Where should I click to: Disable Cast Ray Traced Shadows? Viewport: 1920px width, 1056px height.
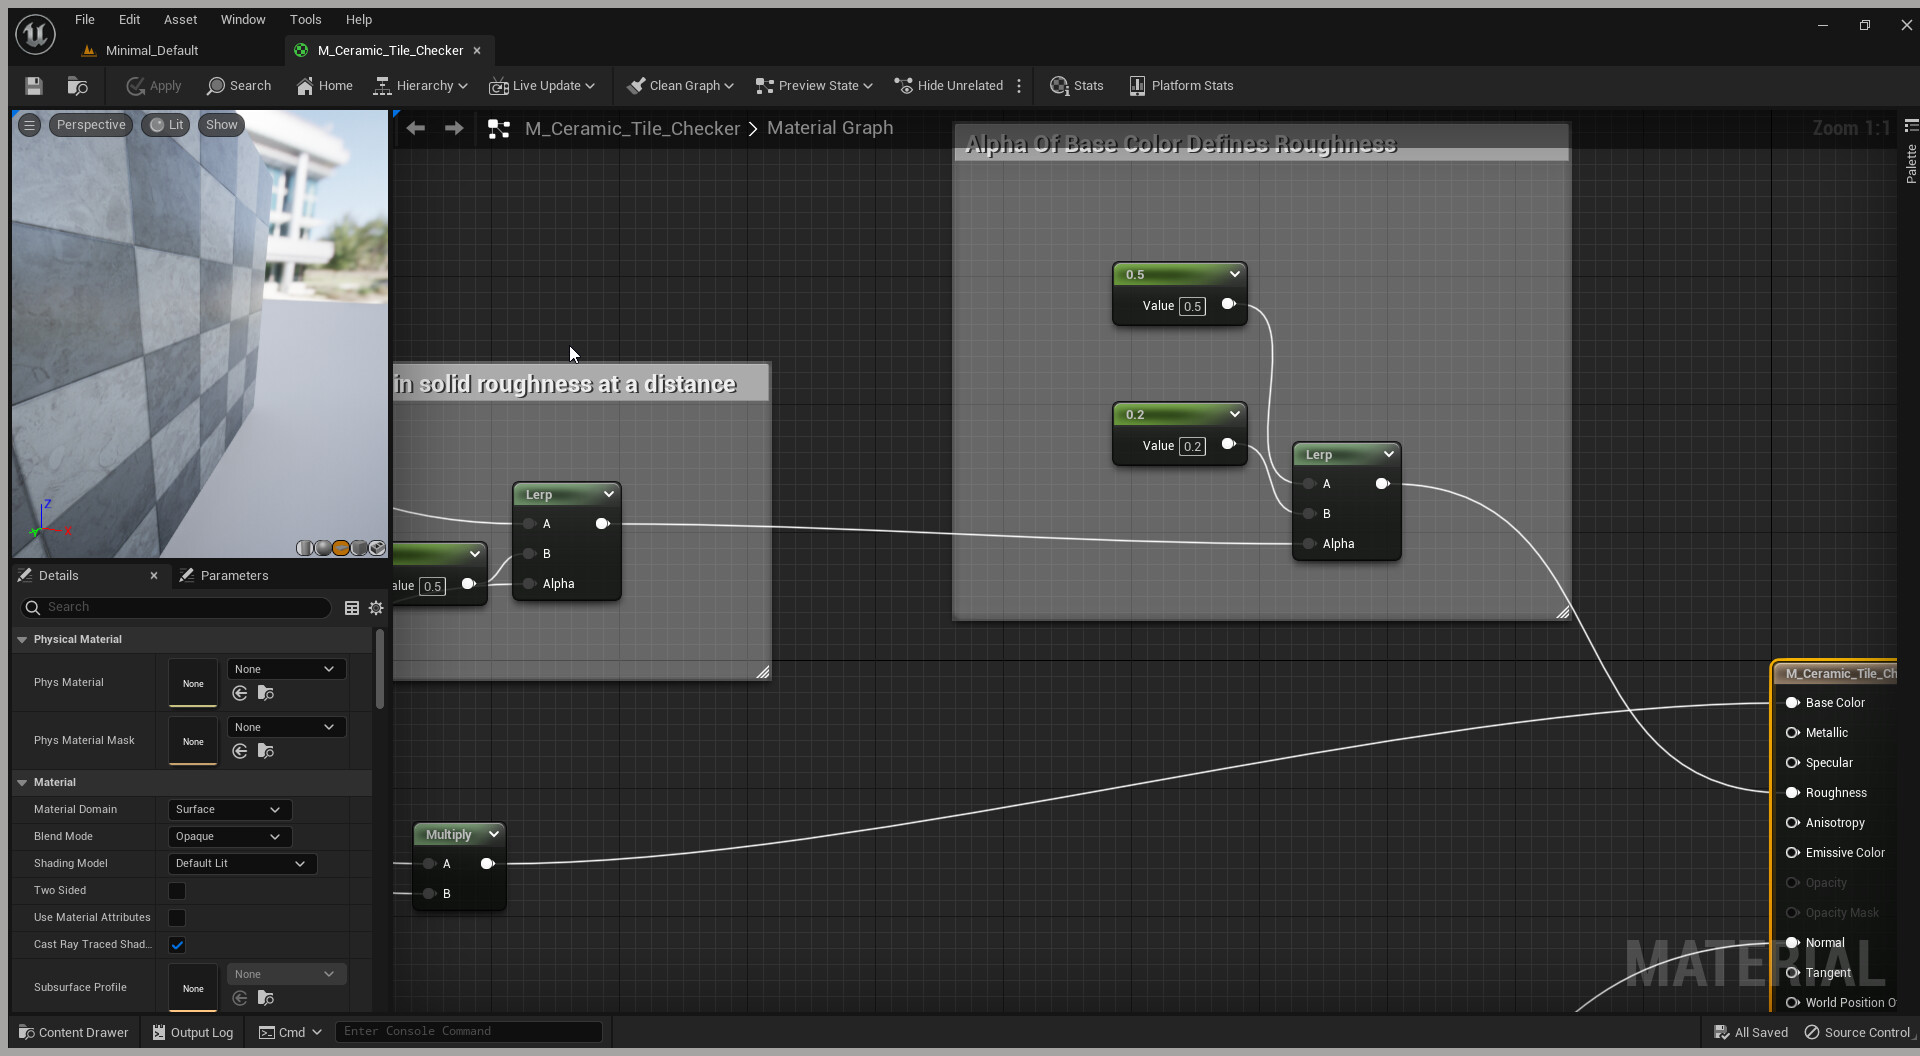coord(176,944)
